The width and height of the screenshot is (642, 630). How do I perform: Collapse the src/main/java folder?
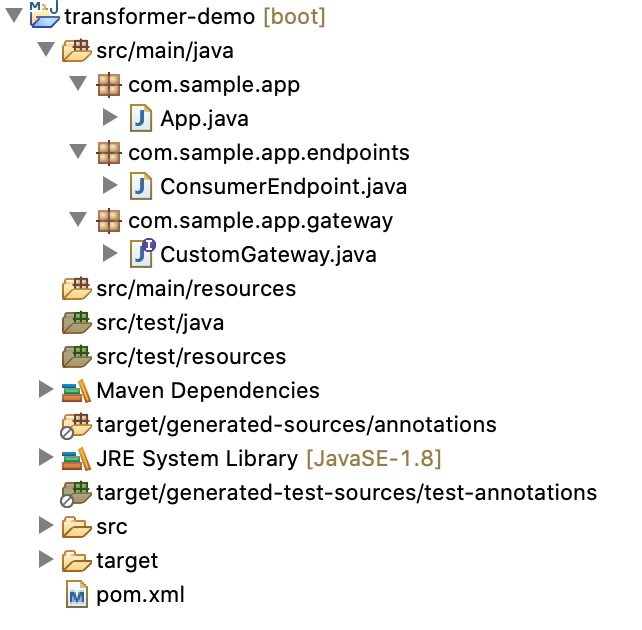(46, 50)
